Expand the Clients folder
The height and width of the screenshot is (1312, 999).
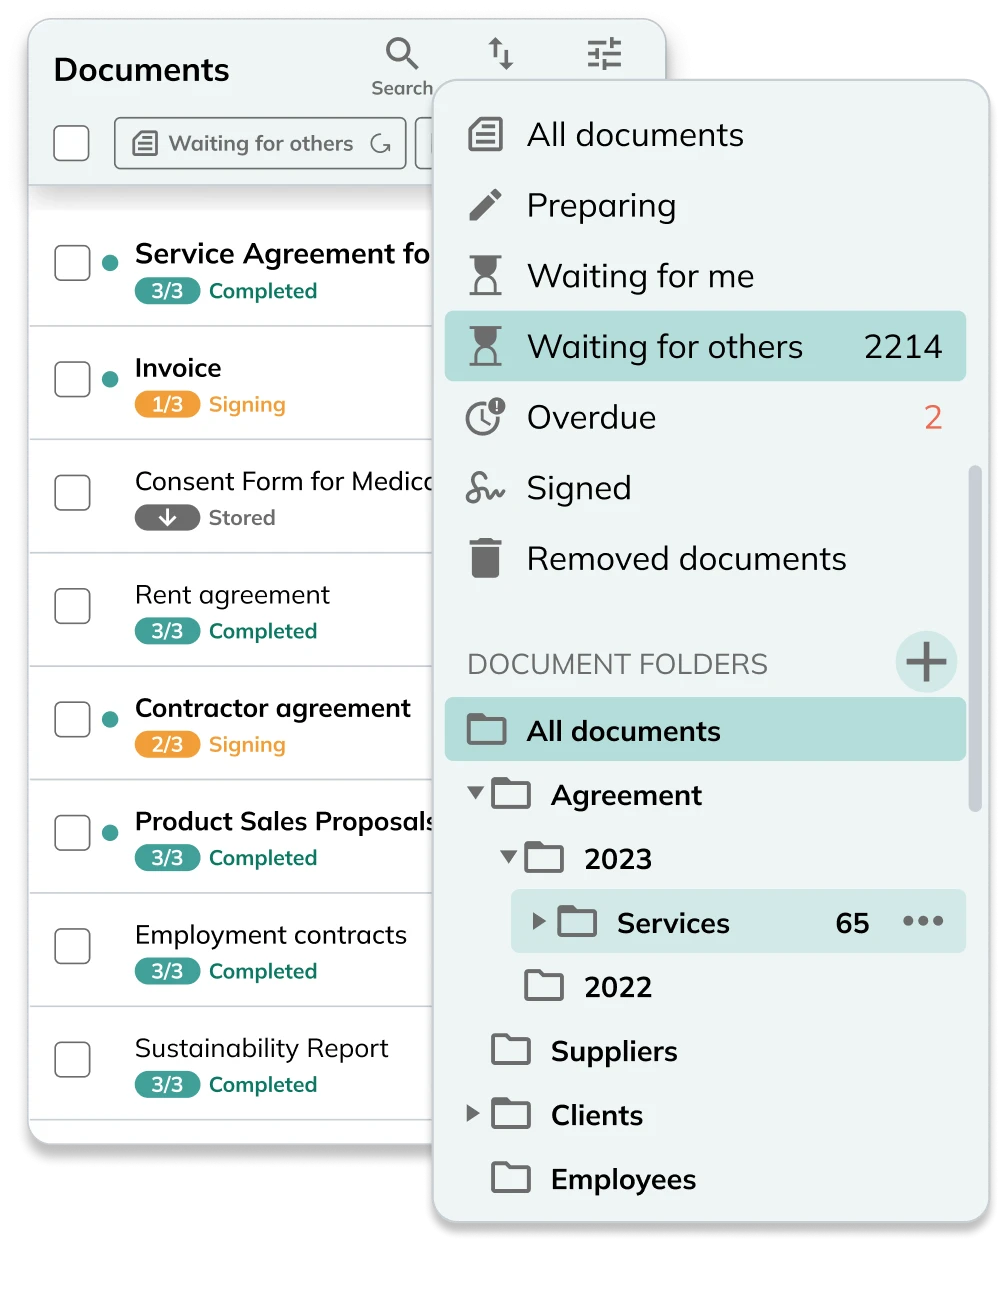(x=473, y=1113)
